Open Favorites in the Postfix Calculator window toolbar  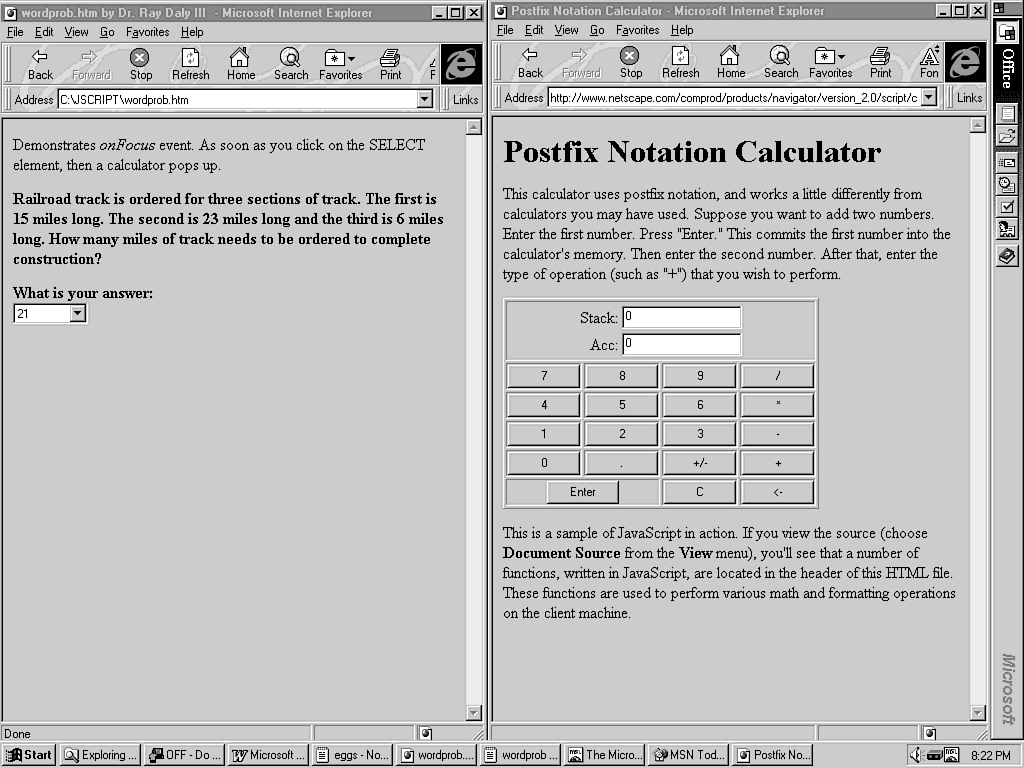click(x=830, y=63)
